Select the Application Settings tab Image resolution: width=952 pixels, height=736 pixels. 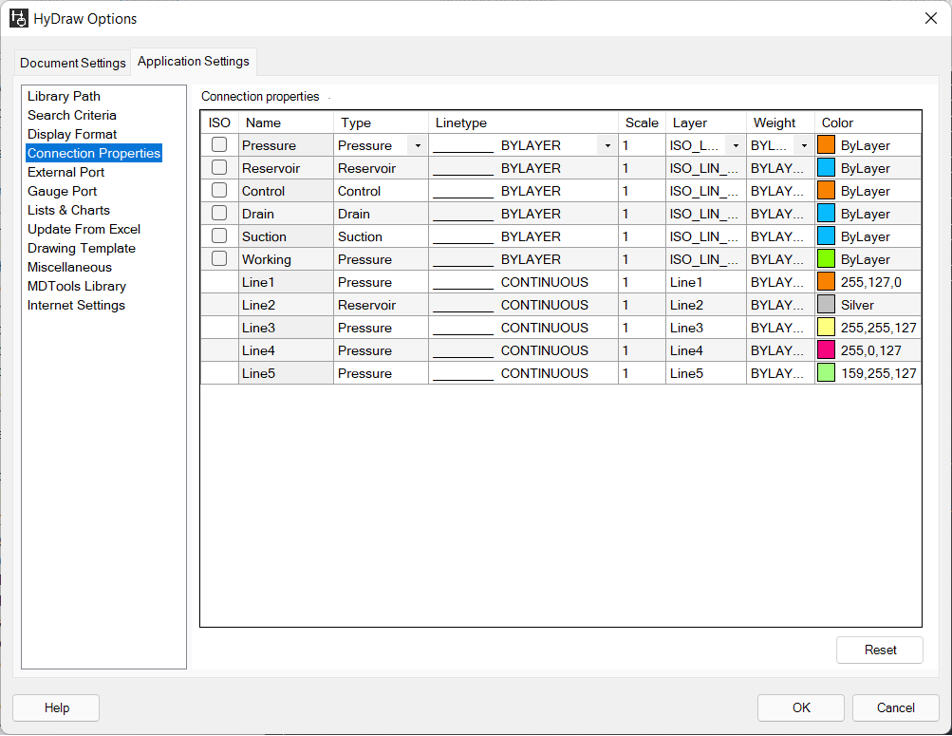pos(193,61)
